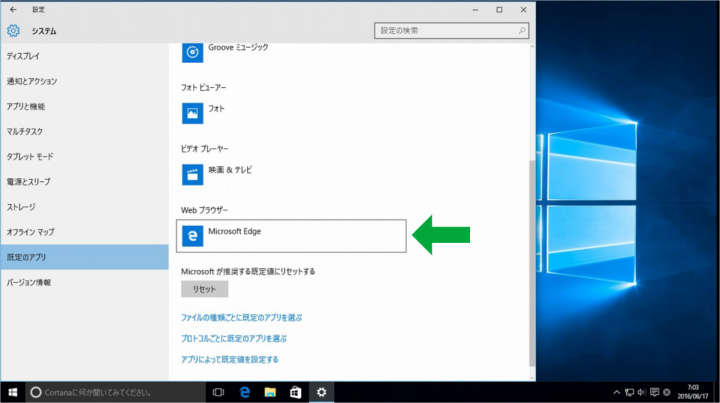
Task: Click the volume tray icon
Action: [x=641, y=392]
